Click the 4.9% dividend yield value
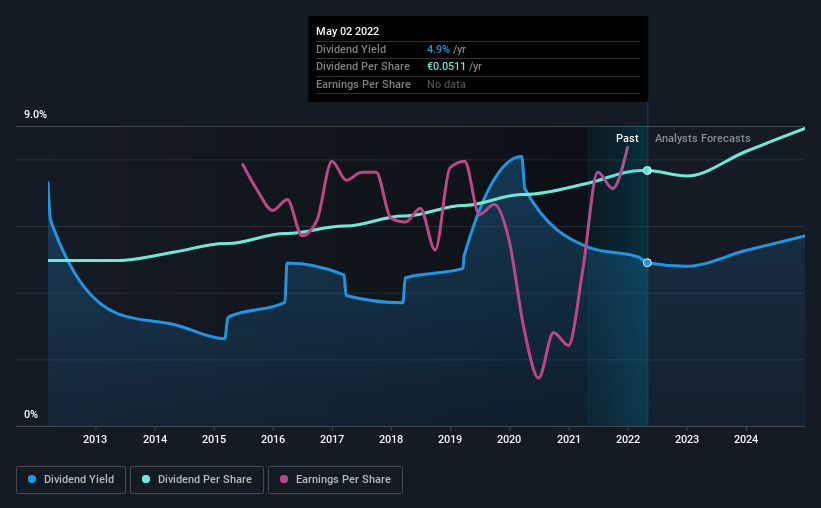The height and width of the screenshot is (508, 821). coord(438,49)
